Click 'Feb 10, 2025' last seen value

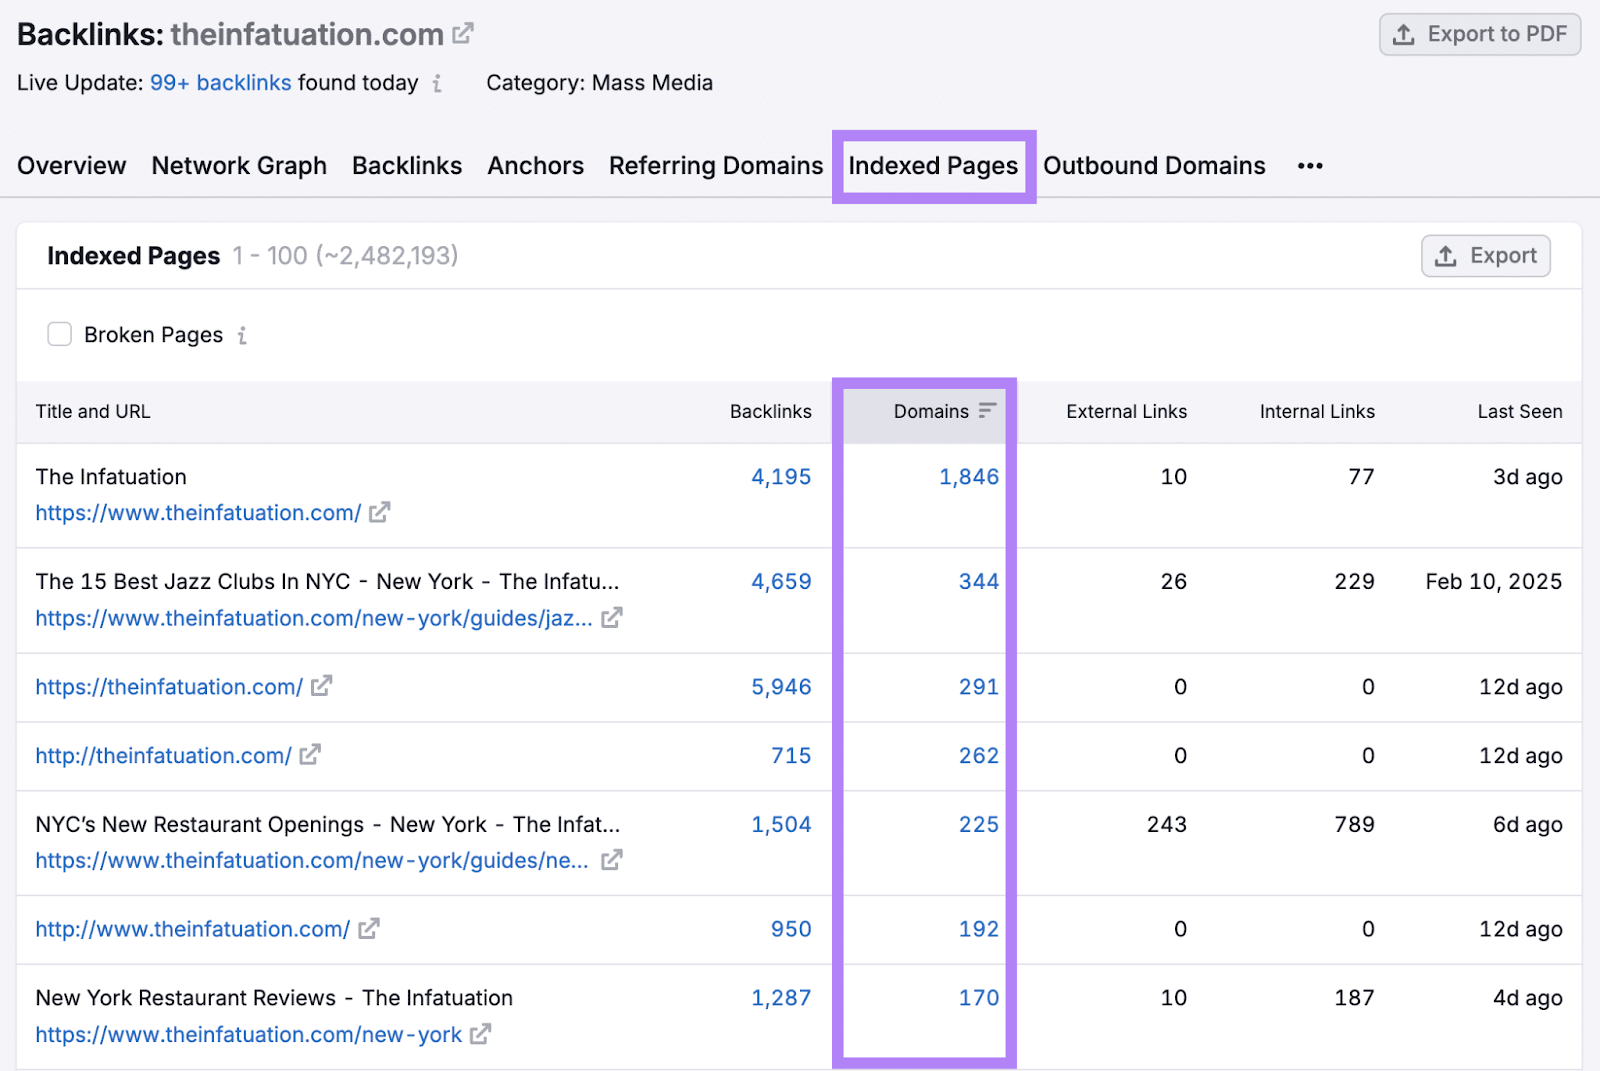[x=1493, y=582]
